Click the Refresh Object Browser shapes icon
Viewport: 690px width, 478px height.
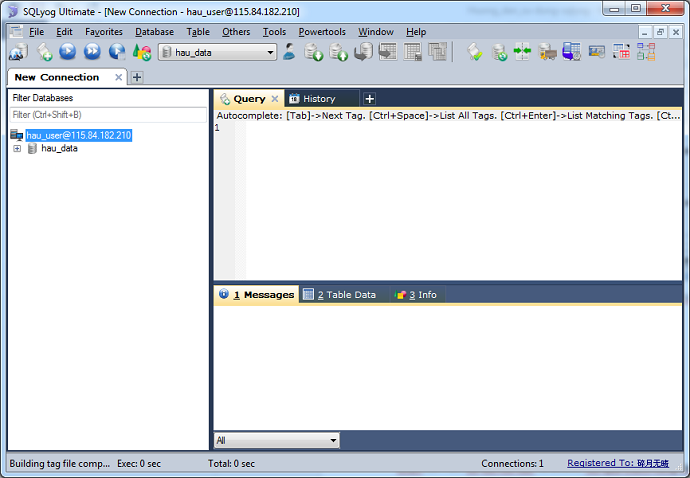click(x=142, y=52)
